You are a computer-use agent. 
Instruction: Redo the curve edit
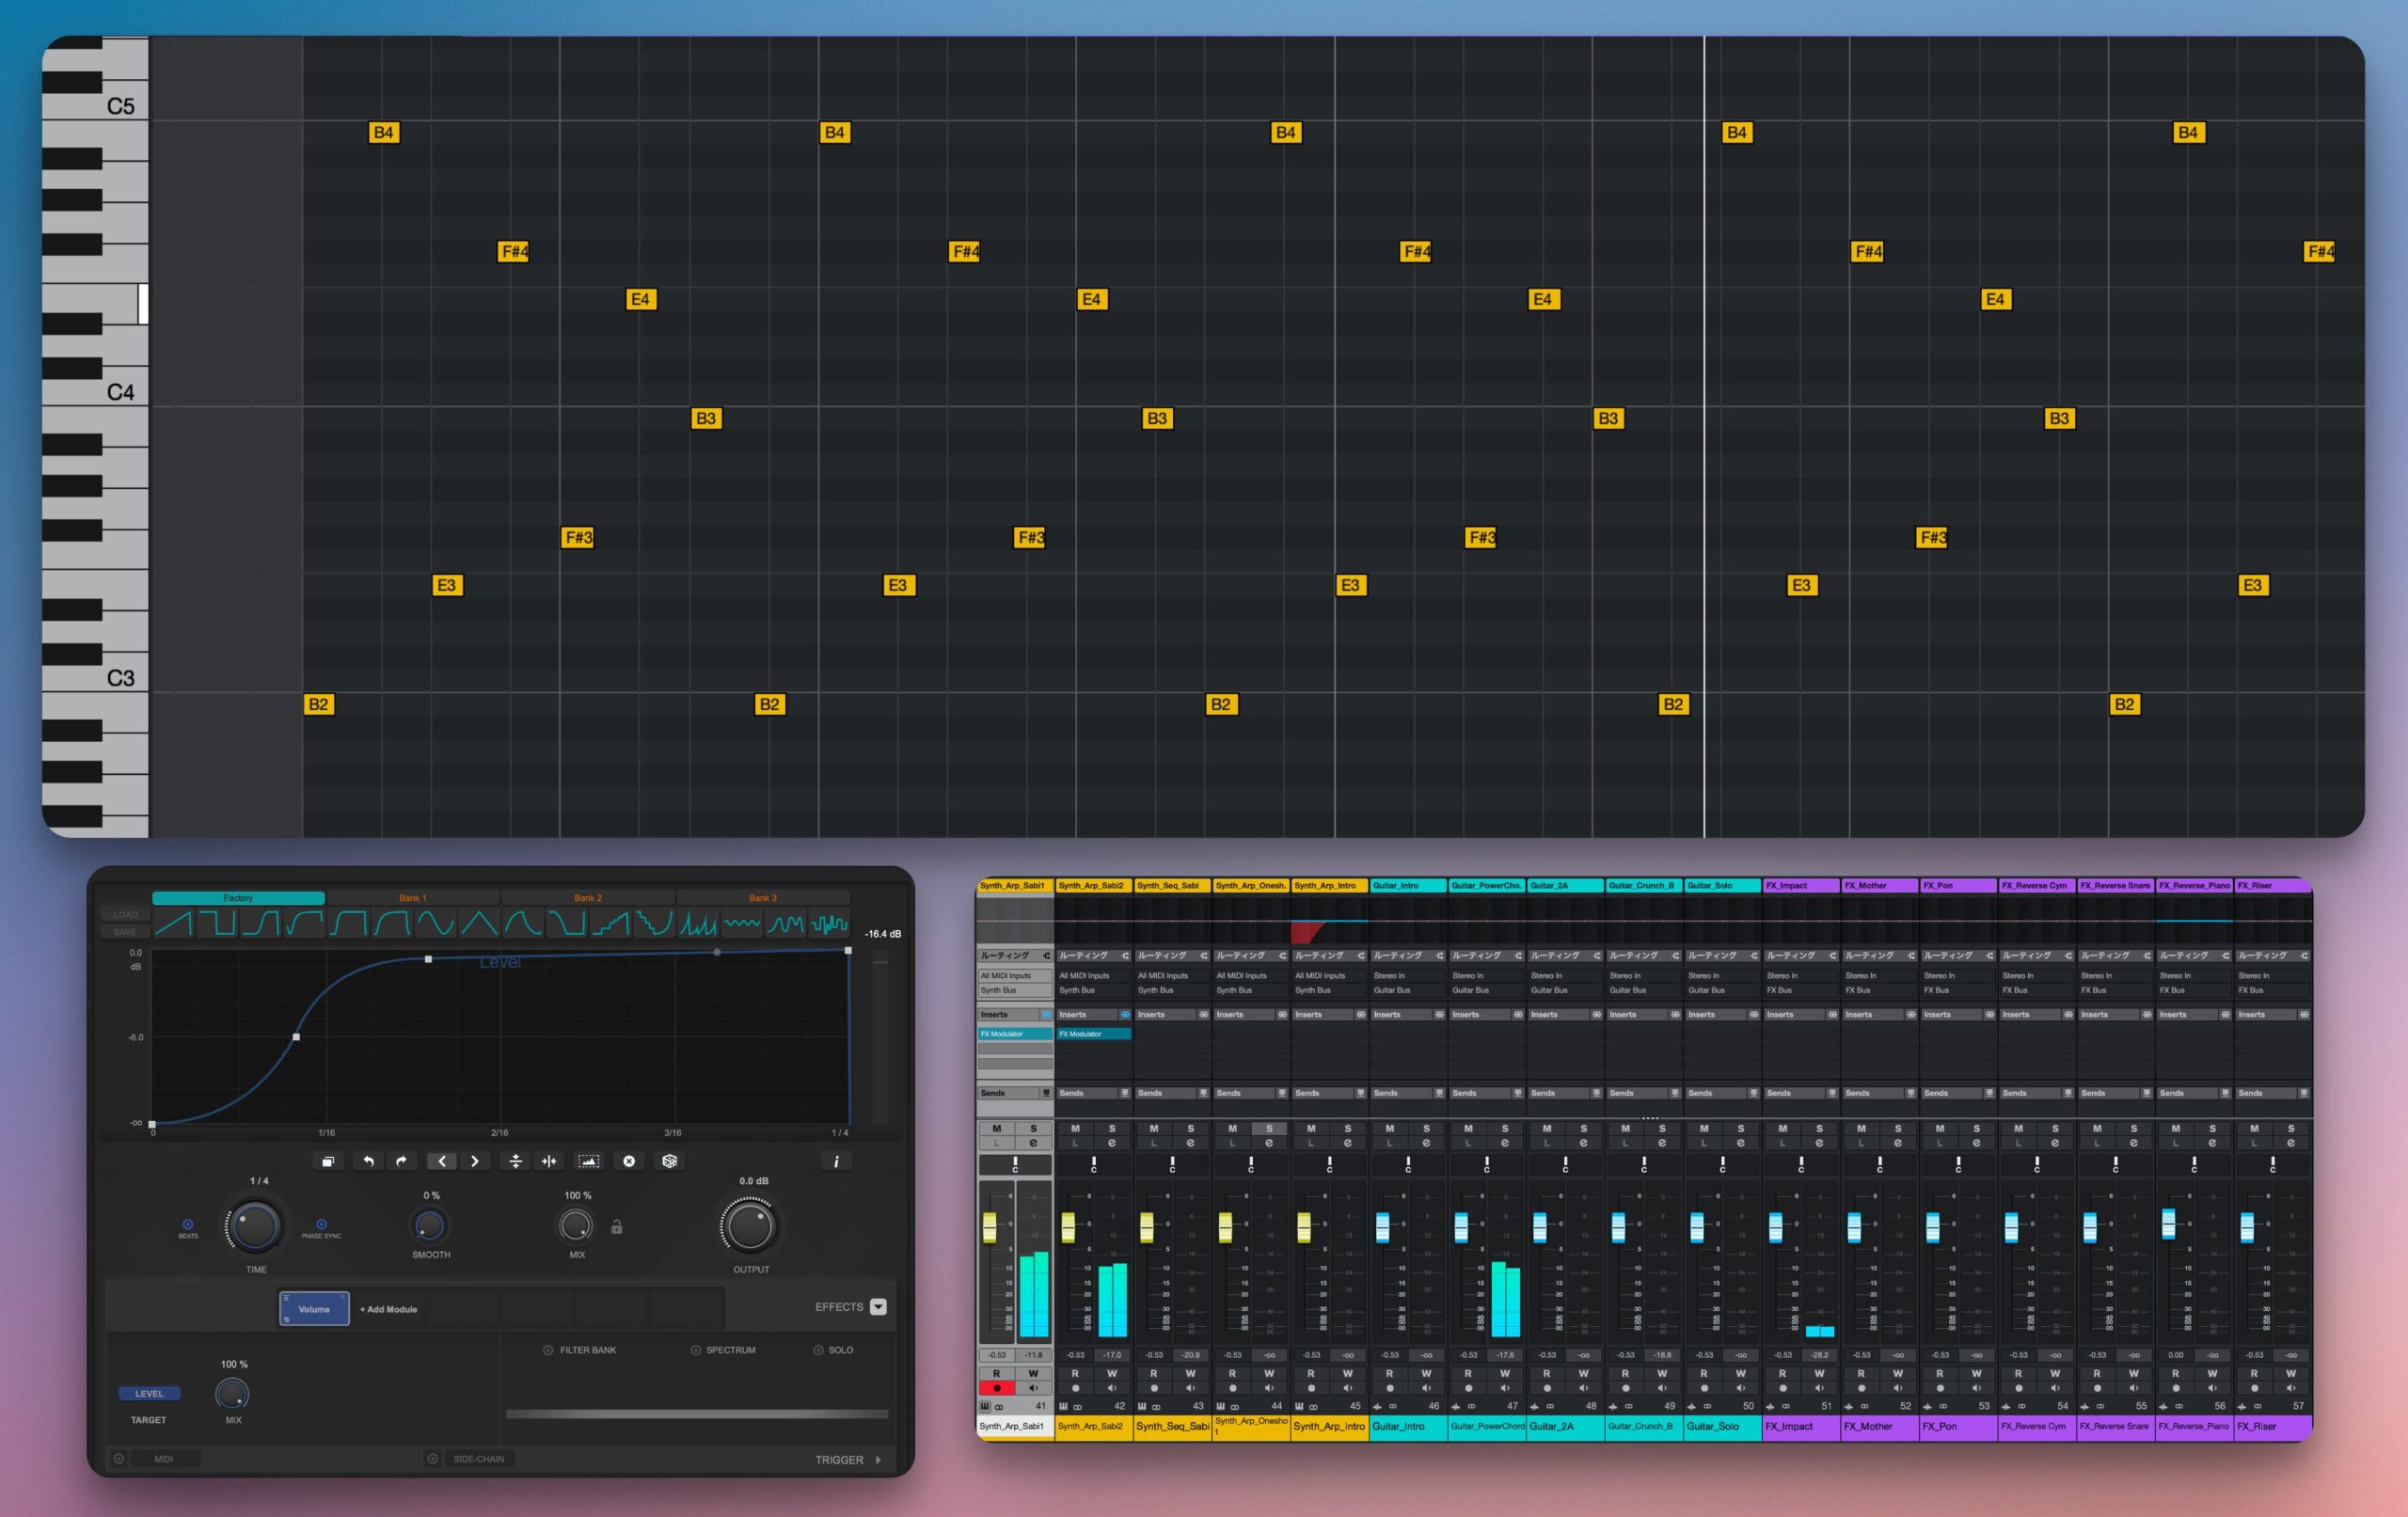(401, 1161)
